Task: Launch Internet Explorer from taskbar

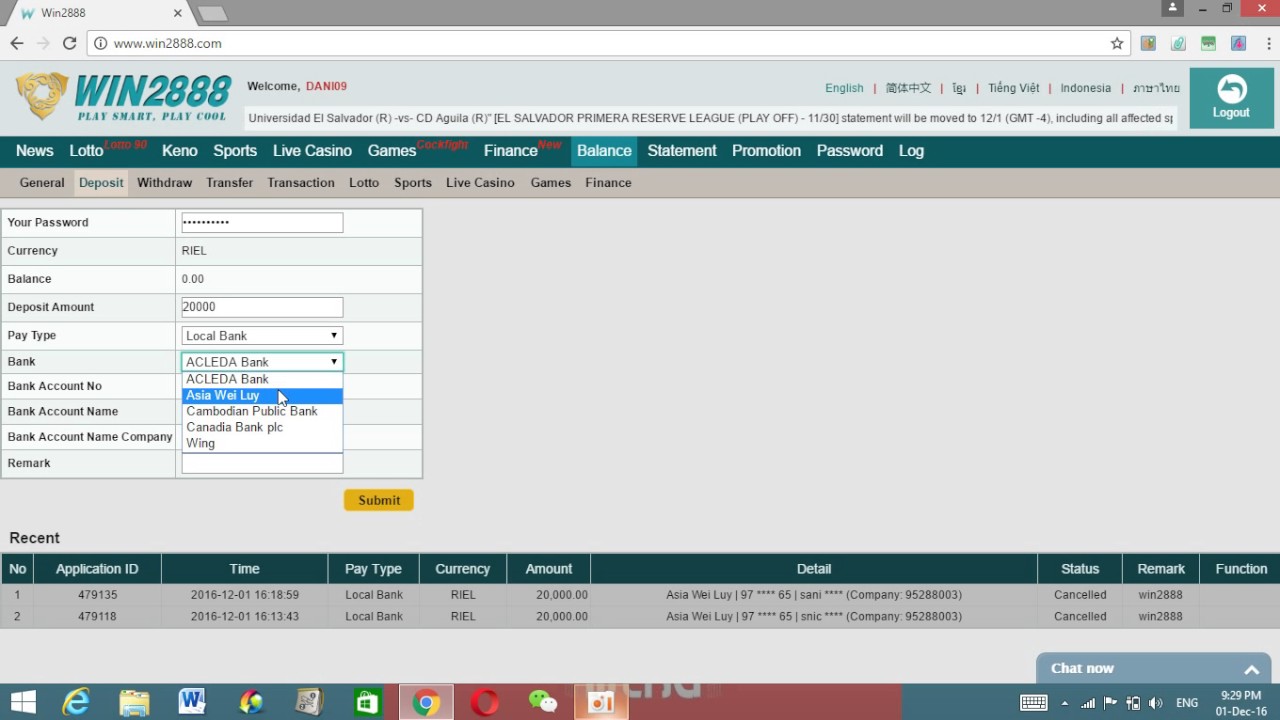Action: (76, 702)
